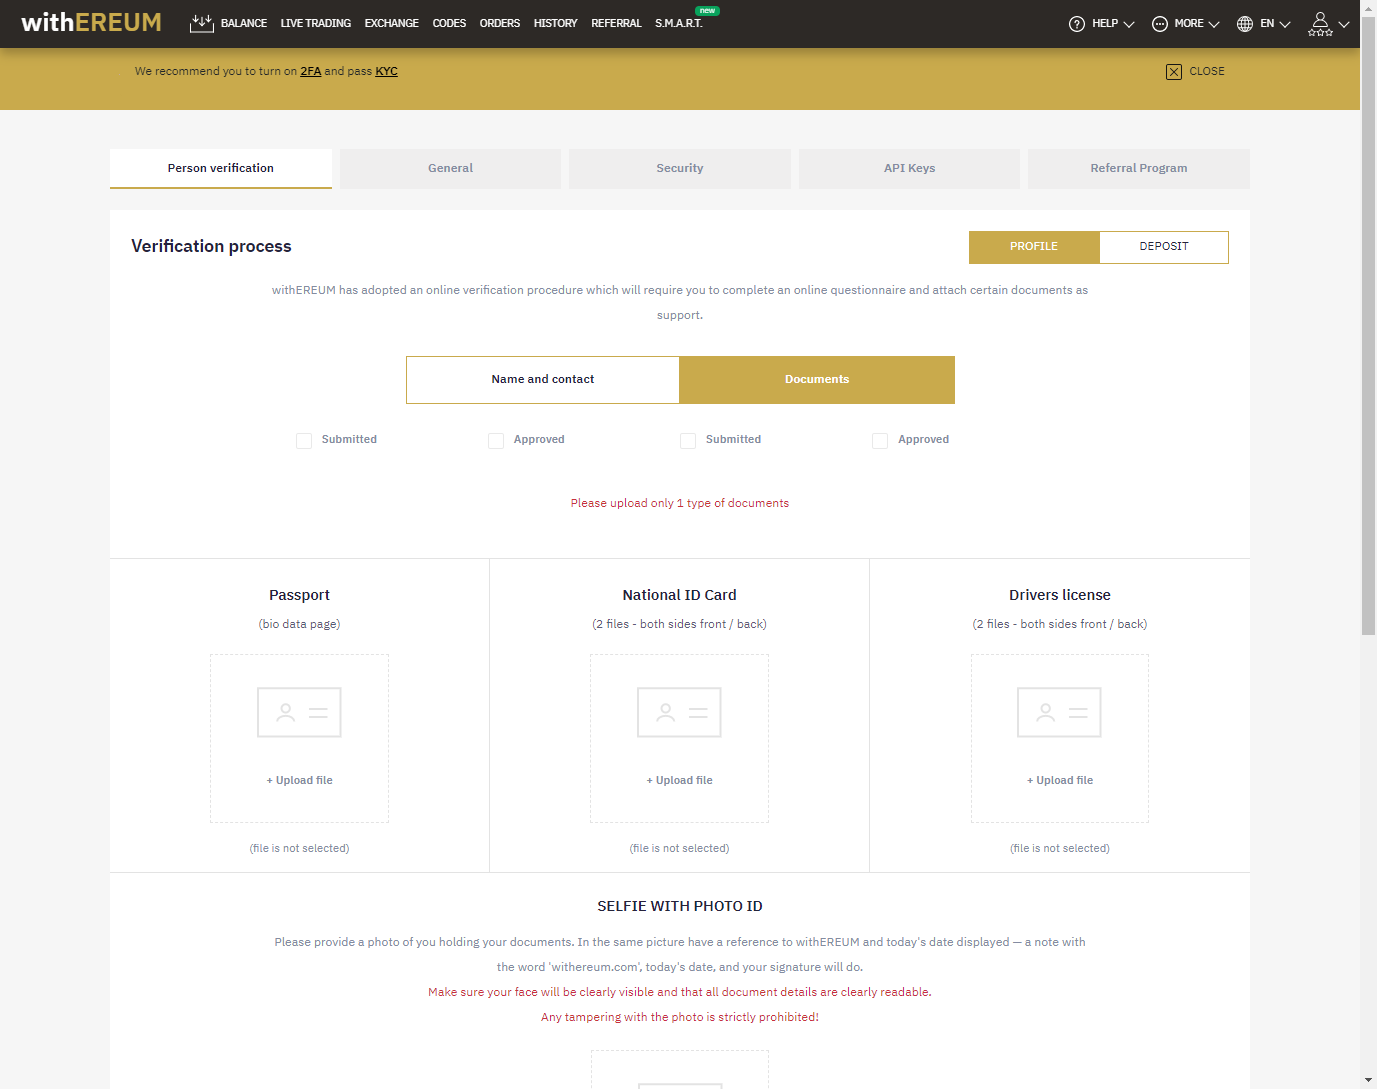Check the second Submitted checkbox

pos(688,440)
